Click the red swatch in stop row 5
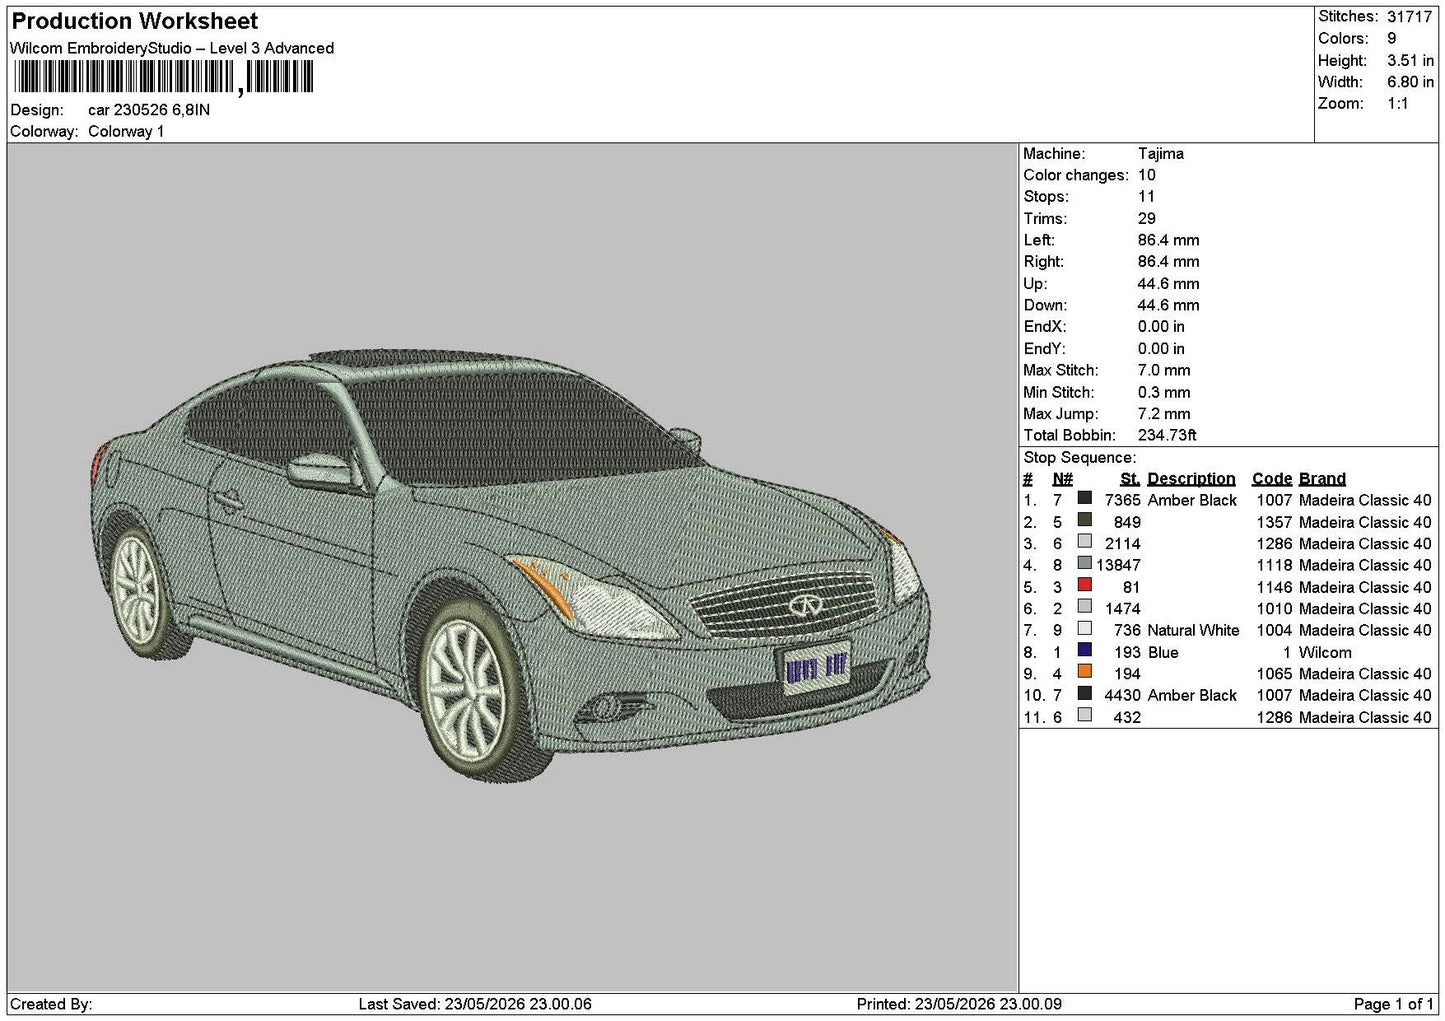Viewport: 1445px width, 1021px height. (1084, 585)
